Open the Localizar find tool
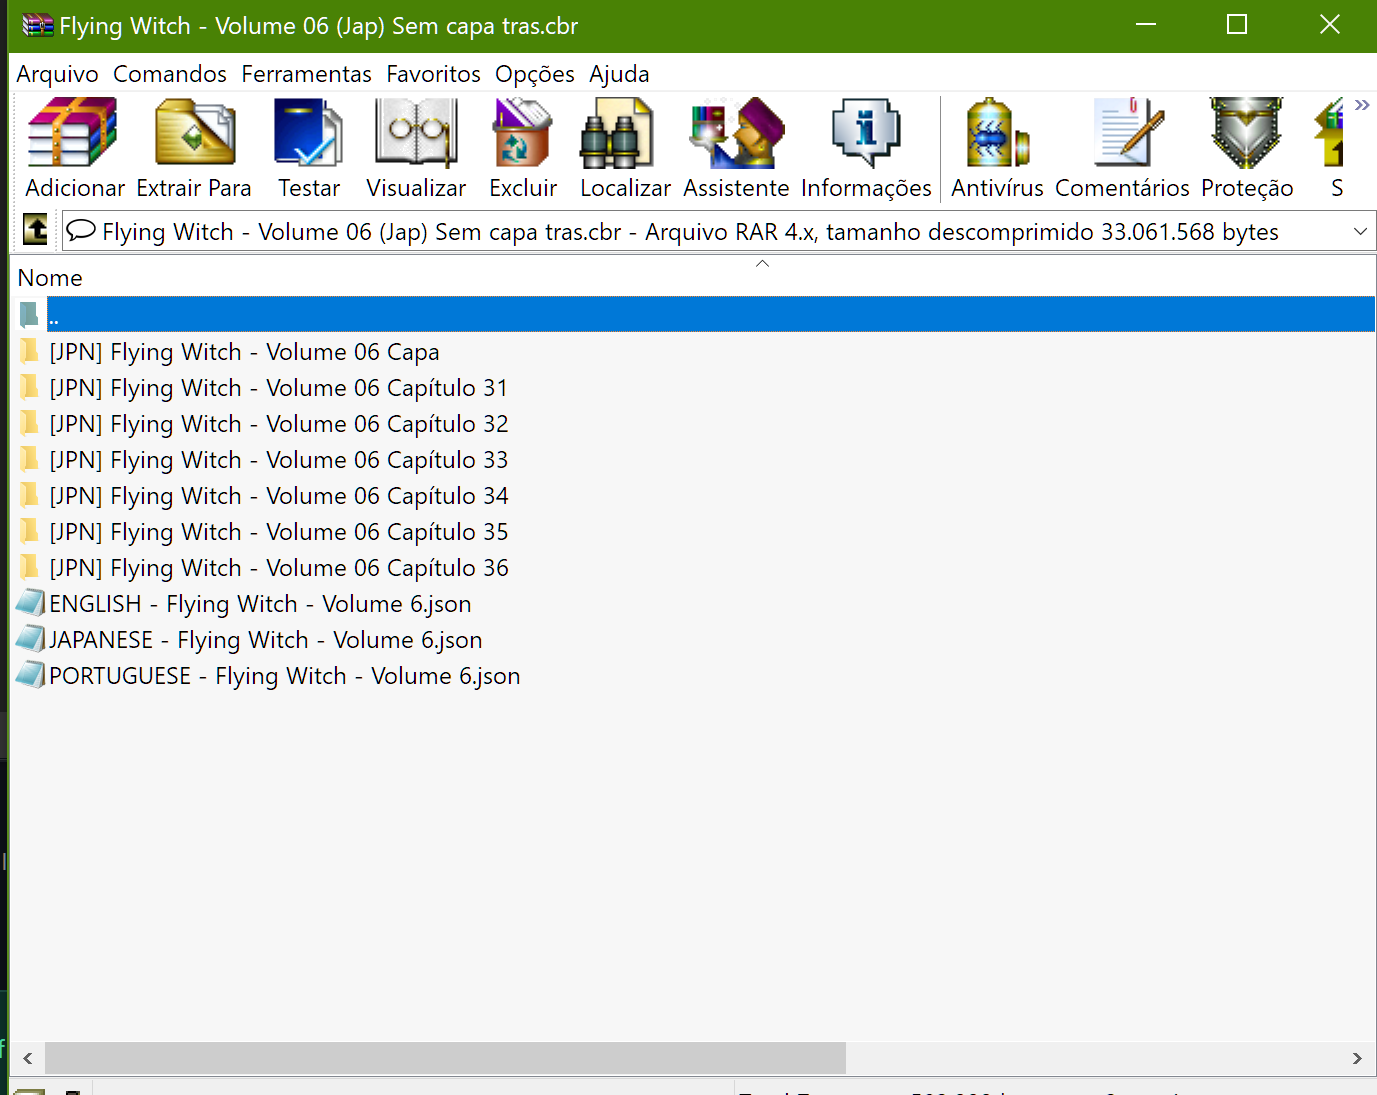The image size is (1377, 1095). [x=625, y=148]
